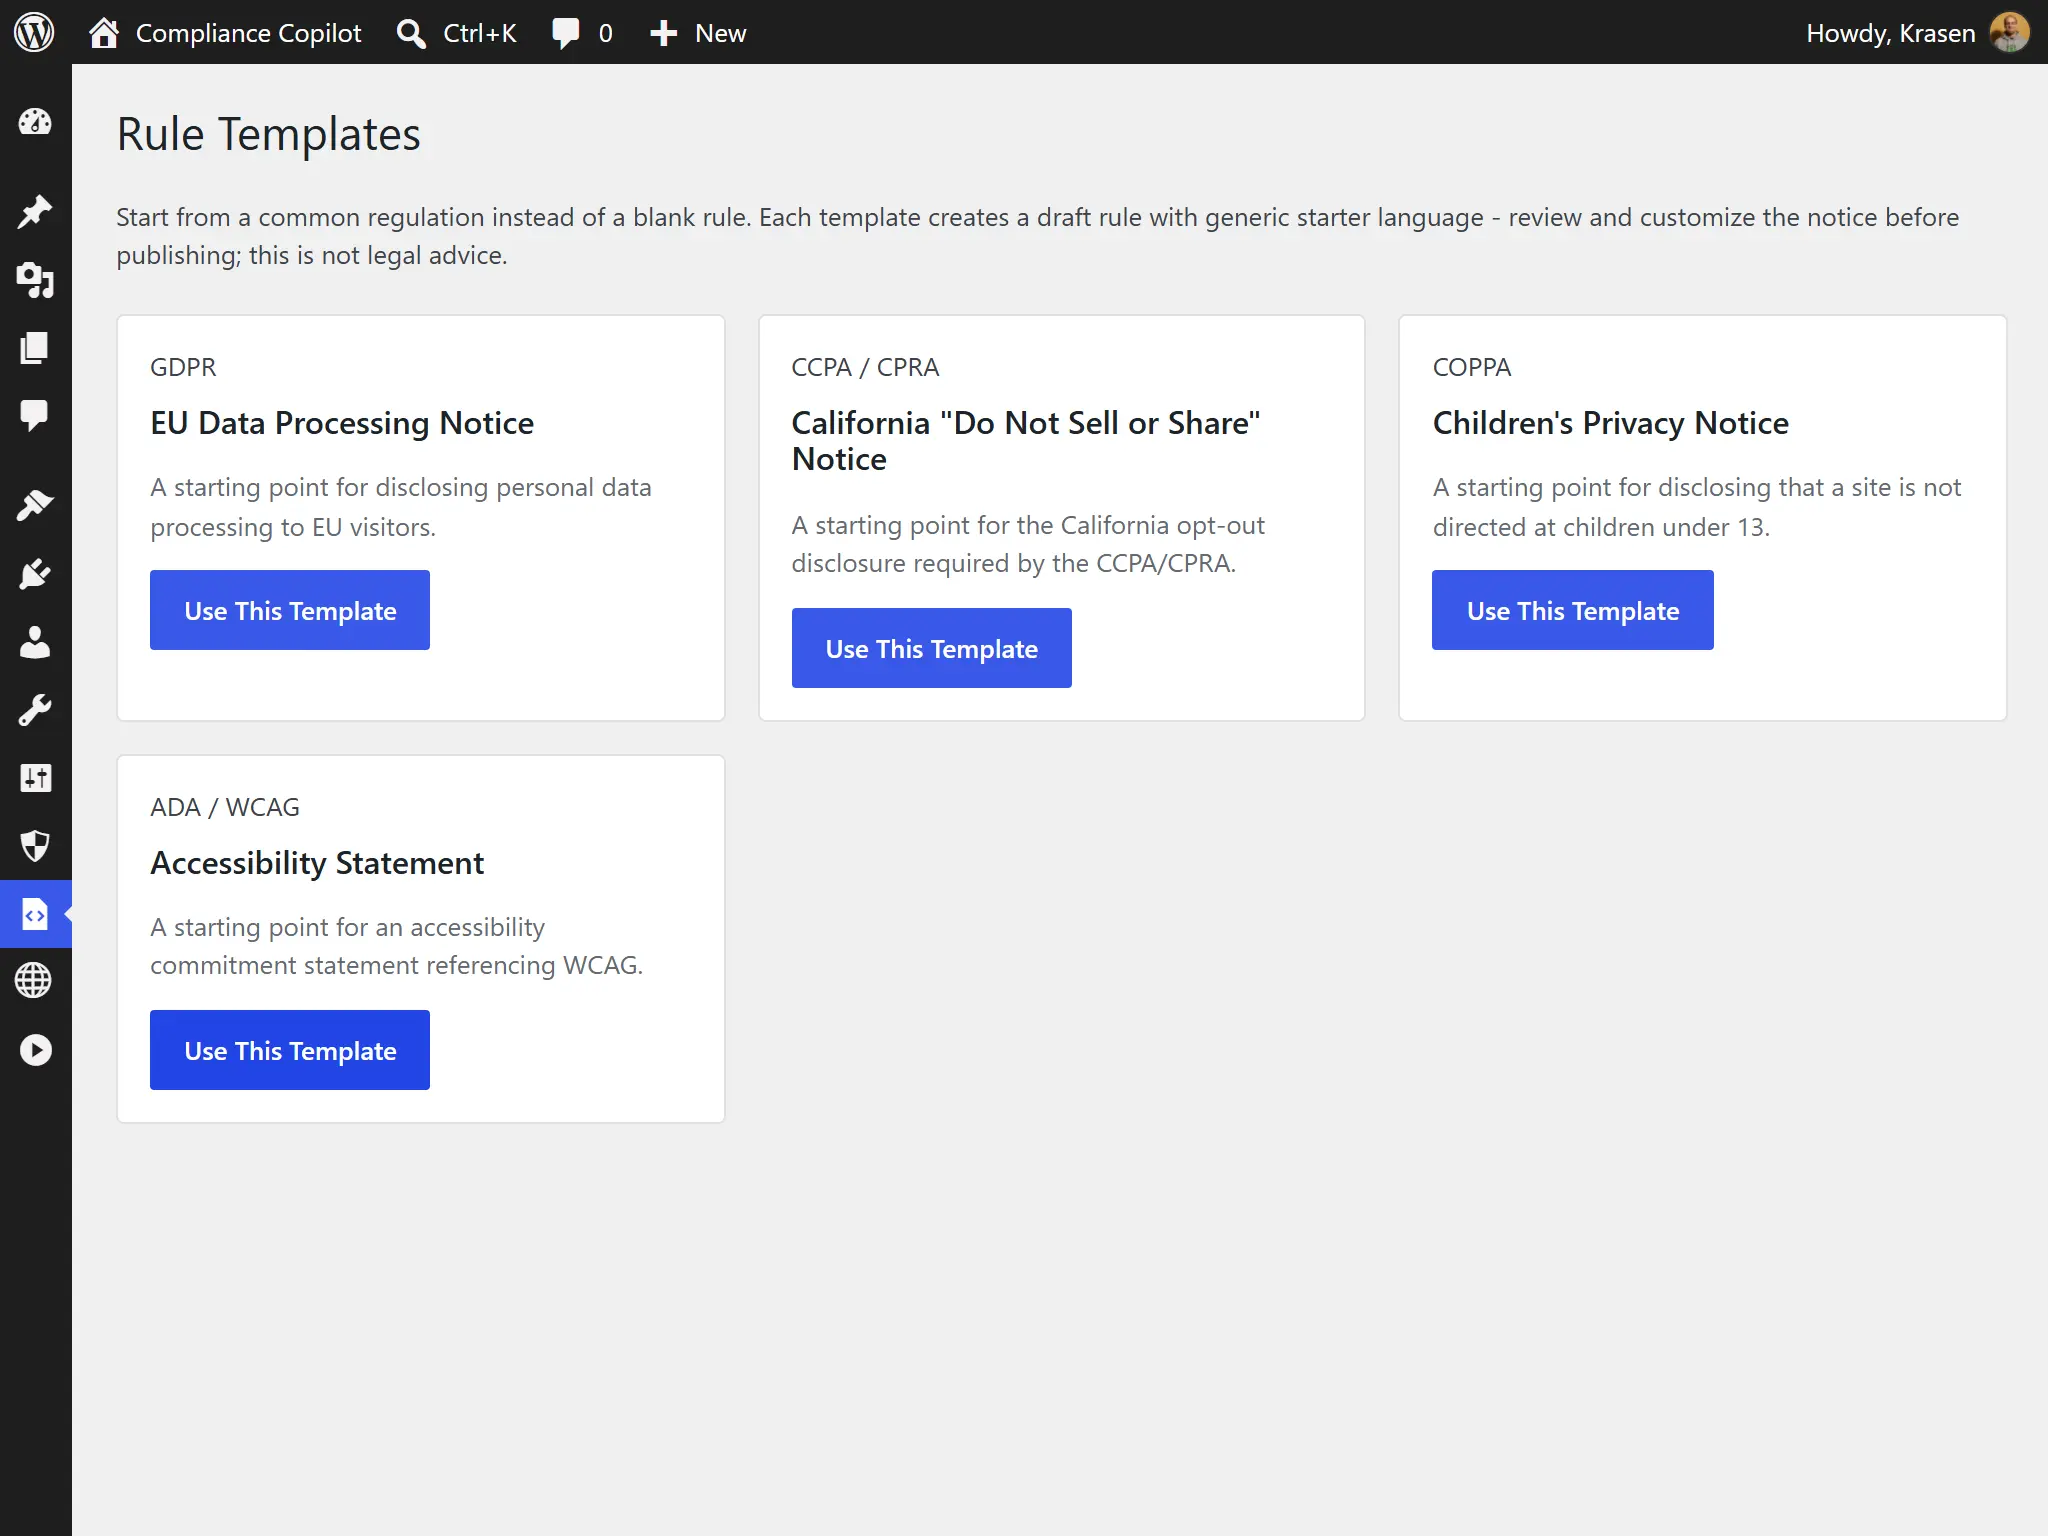View comments count in admin bar
Viewport: 2048px width, 1536px height.
(x=582, y=33)
